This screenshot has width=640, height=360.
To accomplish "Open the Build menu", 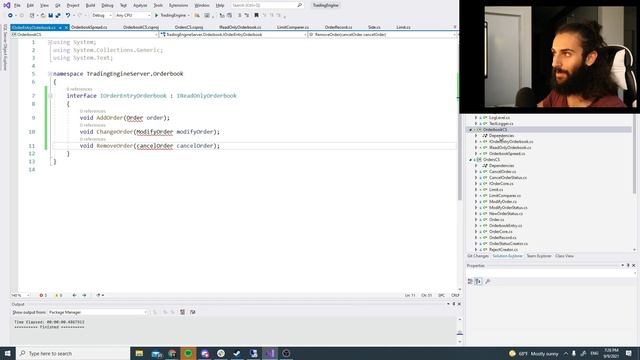I will pos(90,5).
